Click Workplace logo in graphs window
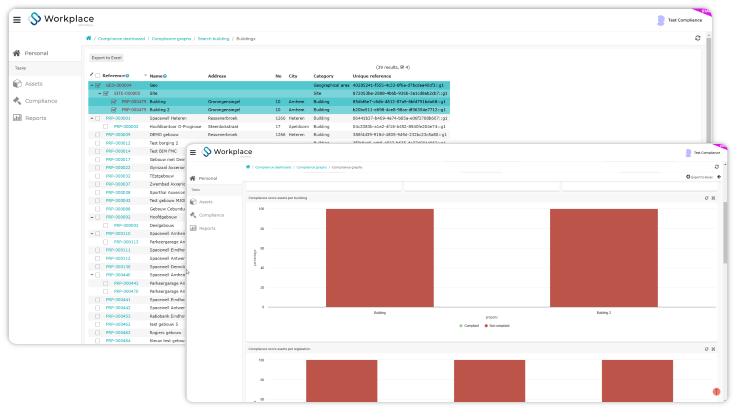The image size is (736, 410). click(227, 152)
